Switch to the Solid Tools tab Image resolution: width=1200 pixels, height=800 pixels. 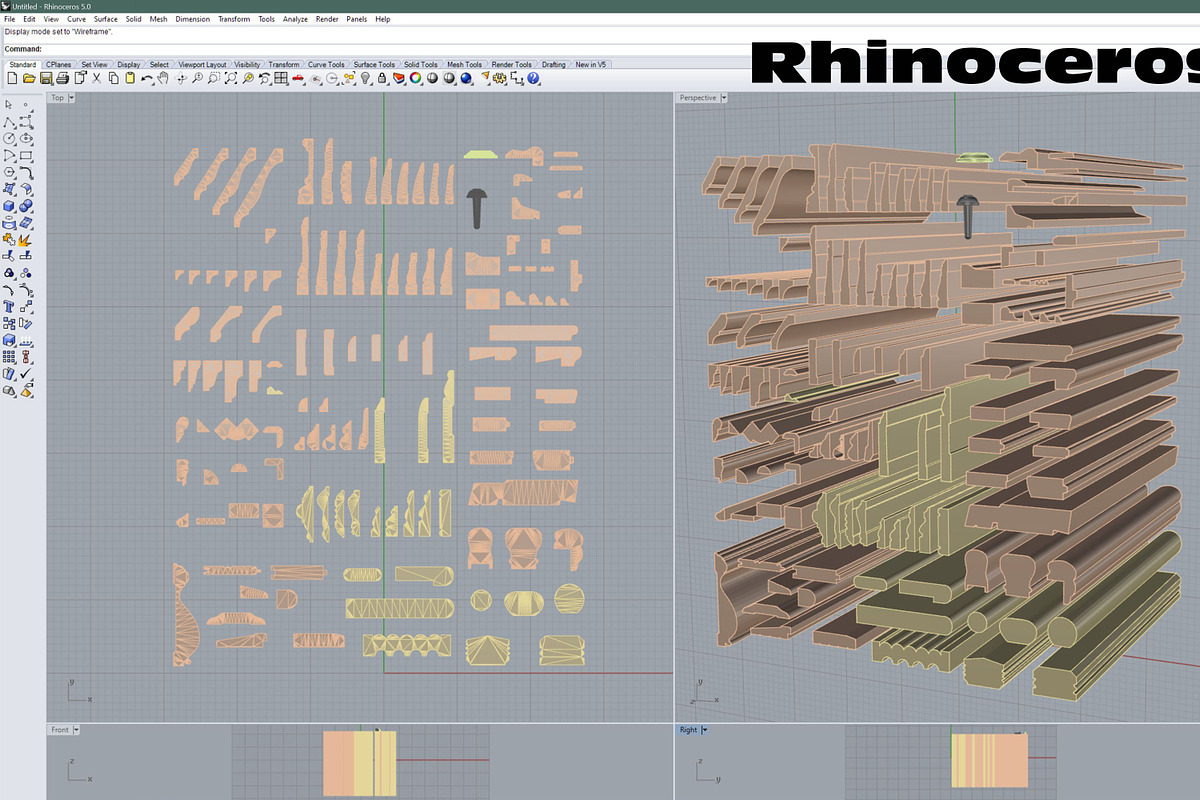(x=421, y=64)
